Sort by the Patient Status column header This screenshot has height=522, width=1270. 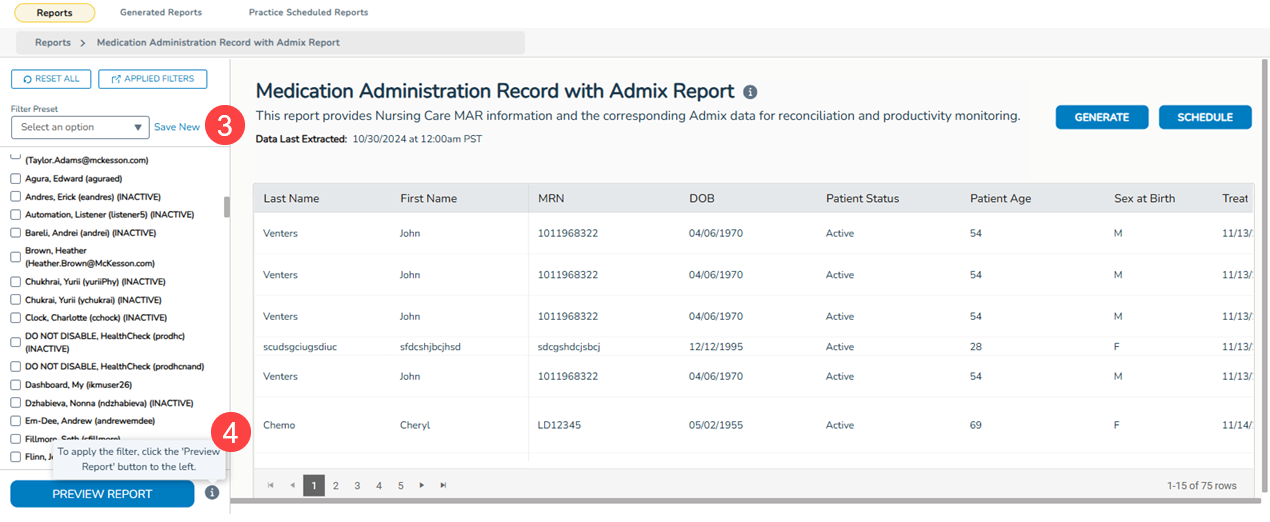click(862, 198)
